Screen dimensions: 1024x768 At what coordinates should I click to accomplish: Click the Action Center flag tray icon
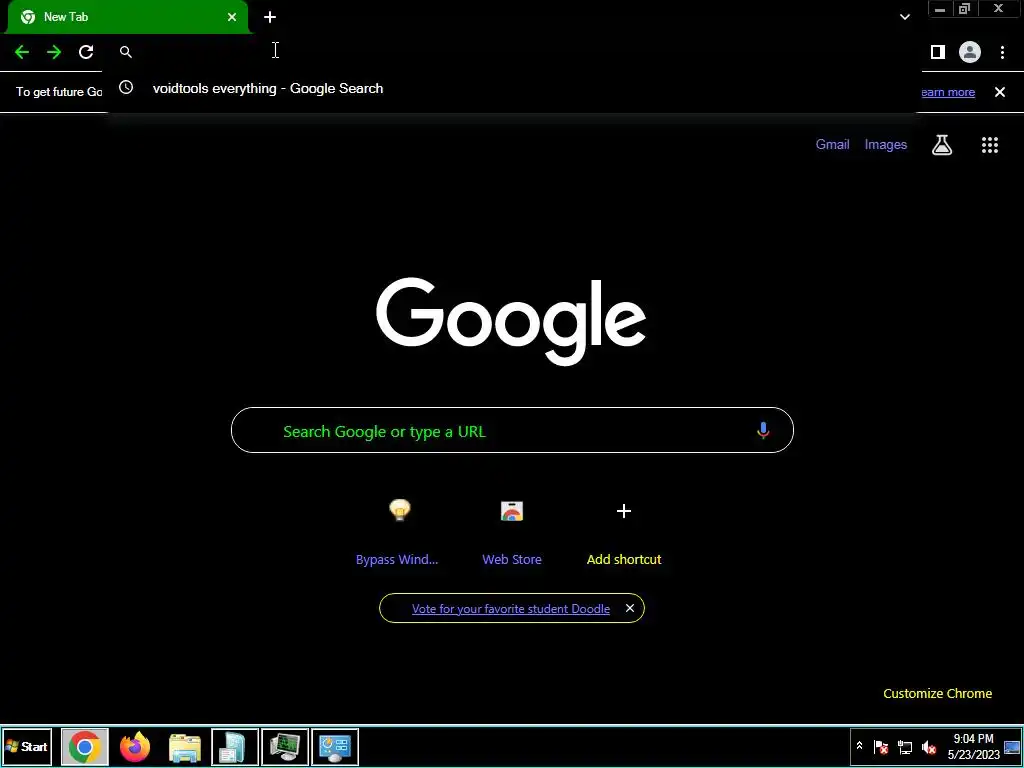pos(881,746)
